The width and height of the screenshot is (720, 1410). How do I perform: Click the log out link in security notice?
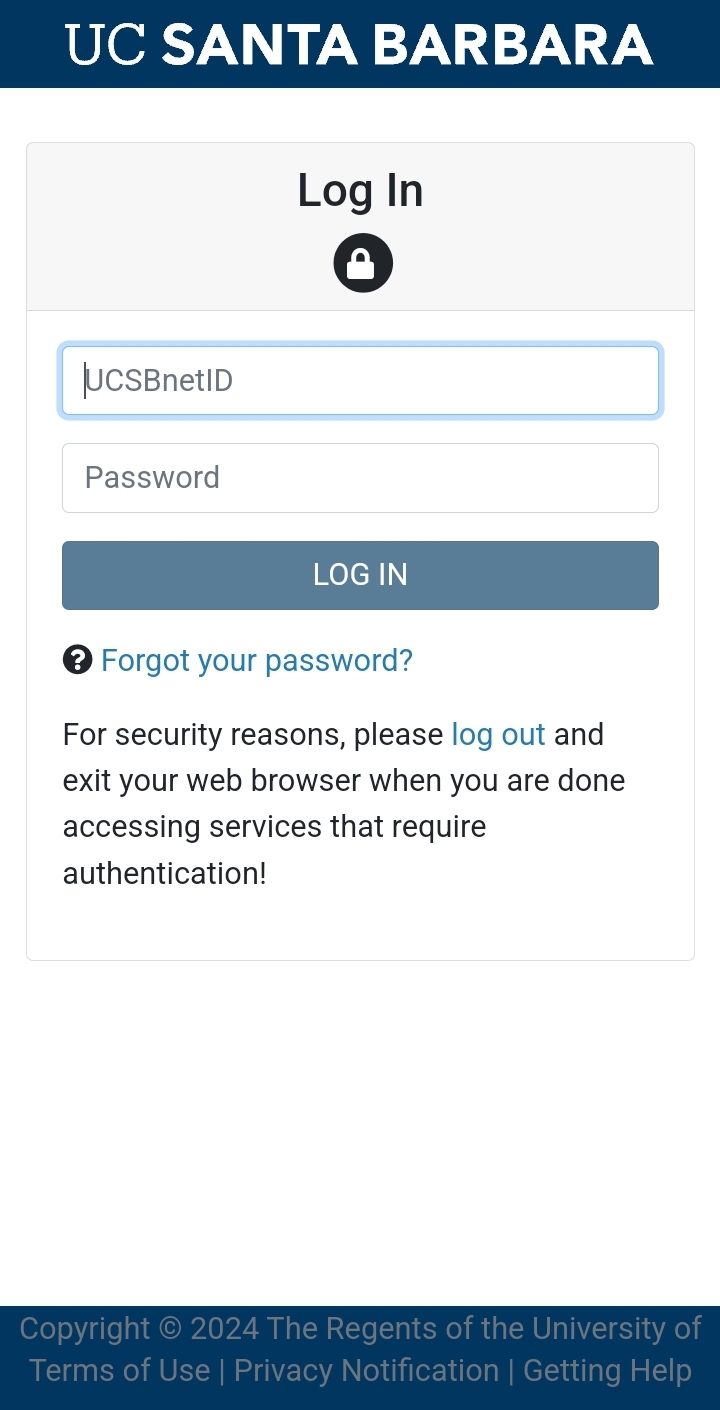pyautogui.click(x=498, y=734)
